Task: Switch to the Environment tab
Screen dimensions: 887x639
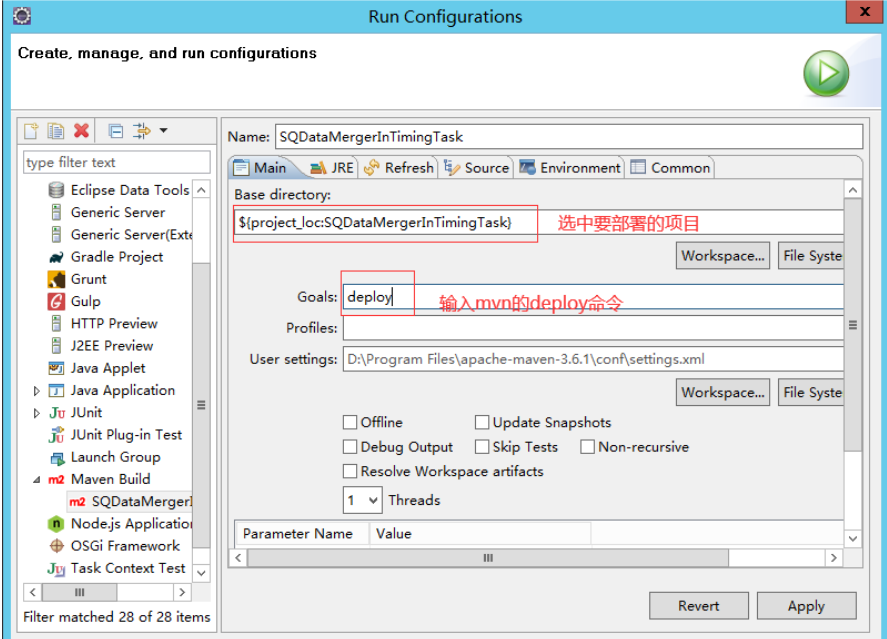Action: pos(570,168)
